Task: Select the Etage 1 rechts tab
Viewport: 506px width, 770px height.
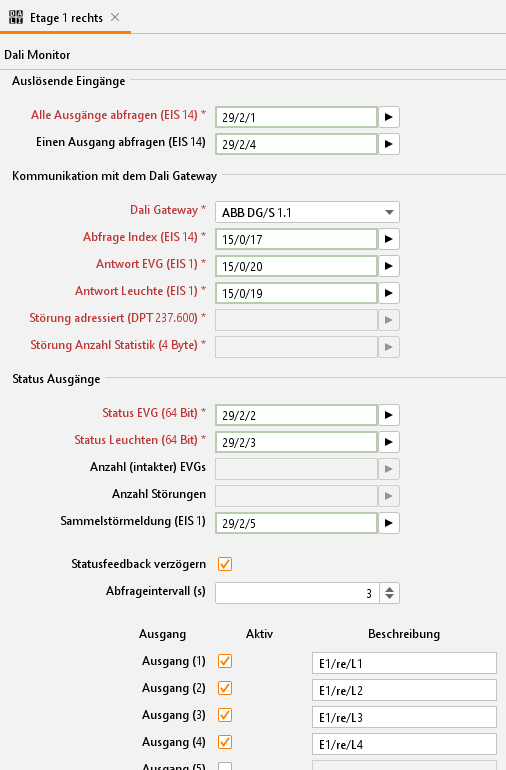Action: click(66, 18)
